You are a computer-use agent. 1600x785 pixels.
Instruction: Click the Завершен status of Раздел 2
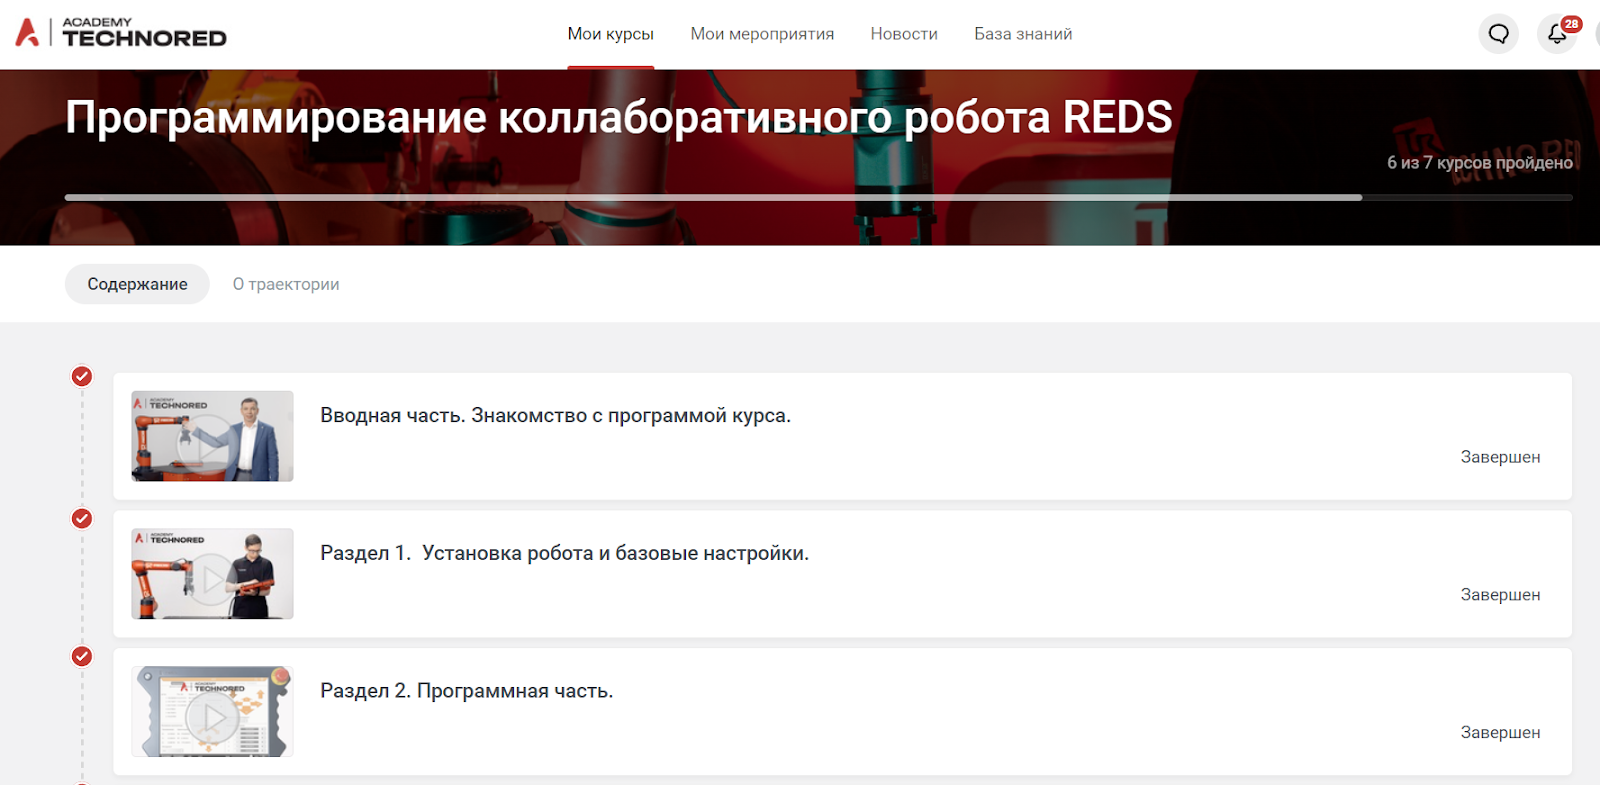click(x=1500, y=733)
